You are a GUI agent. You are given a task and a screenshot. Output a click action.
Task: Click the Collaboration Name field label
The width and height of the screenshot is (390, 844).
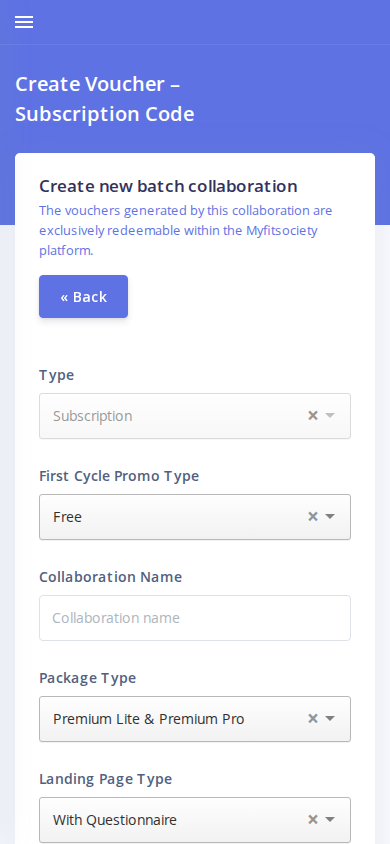click(x=111, y=577)
